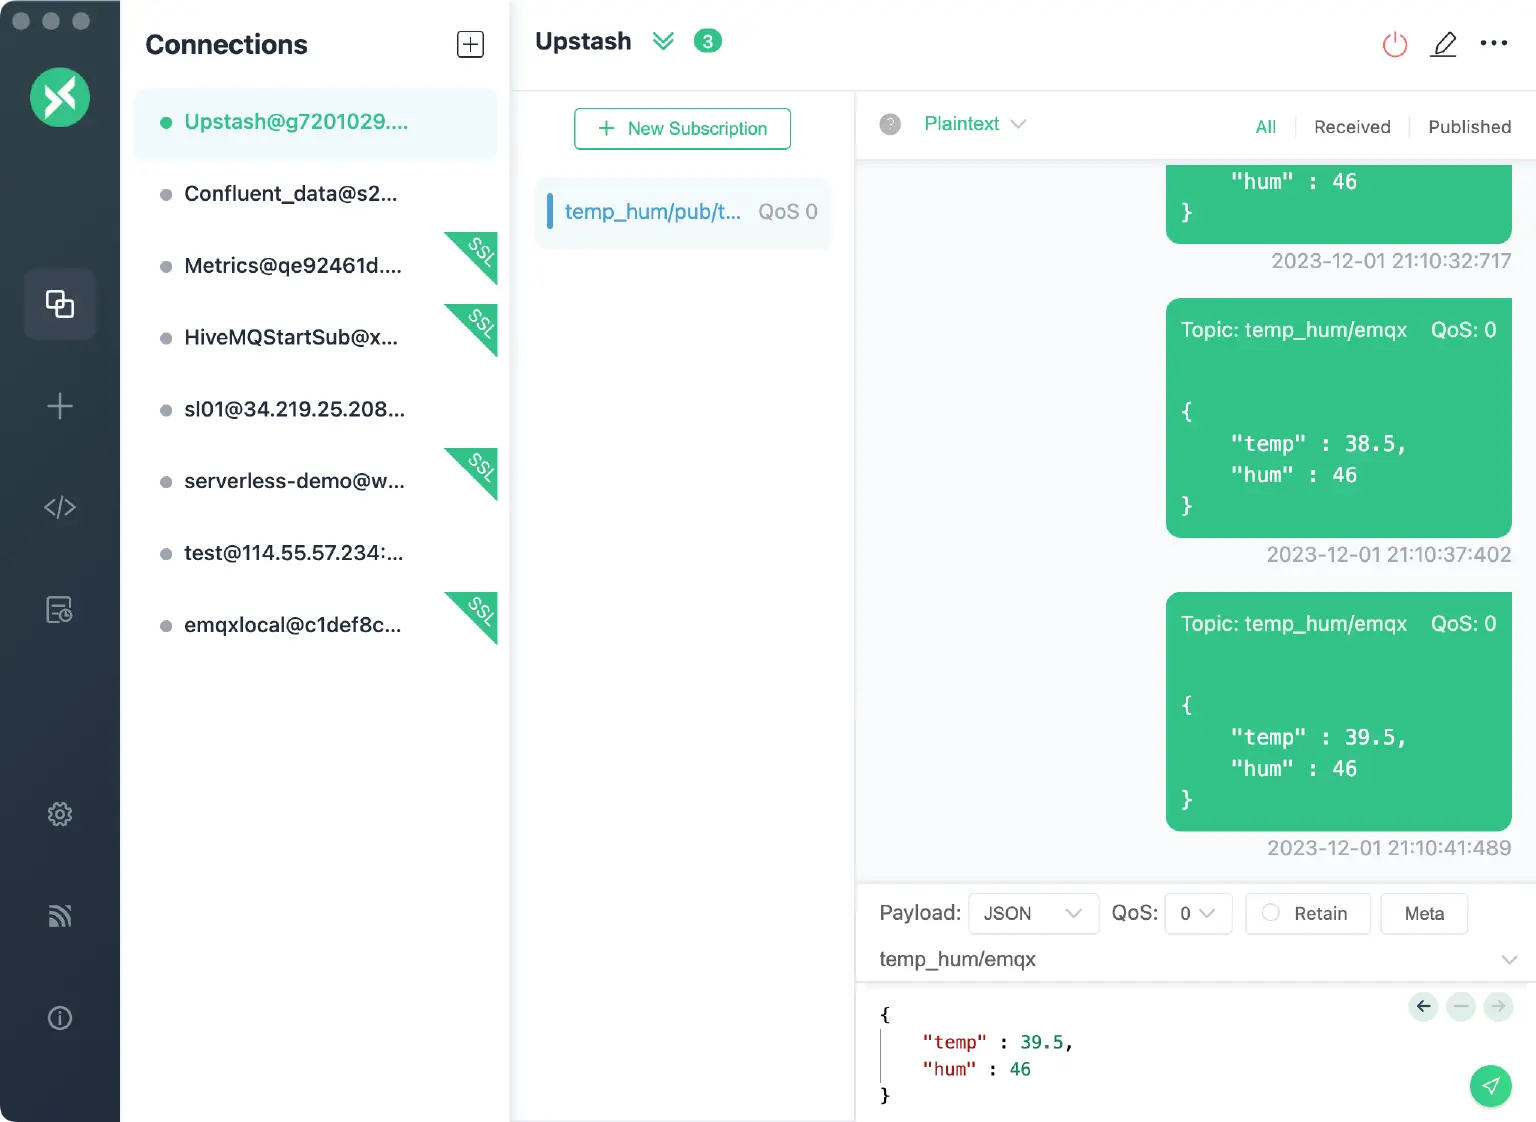Click the topic input field temp_hum/emqx

pos(1185,959)
